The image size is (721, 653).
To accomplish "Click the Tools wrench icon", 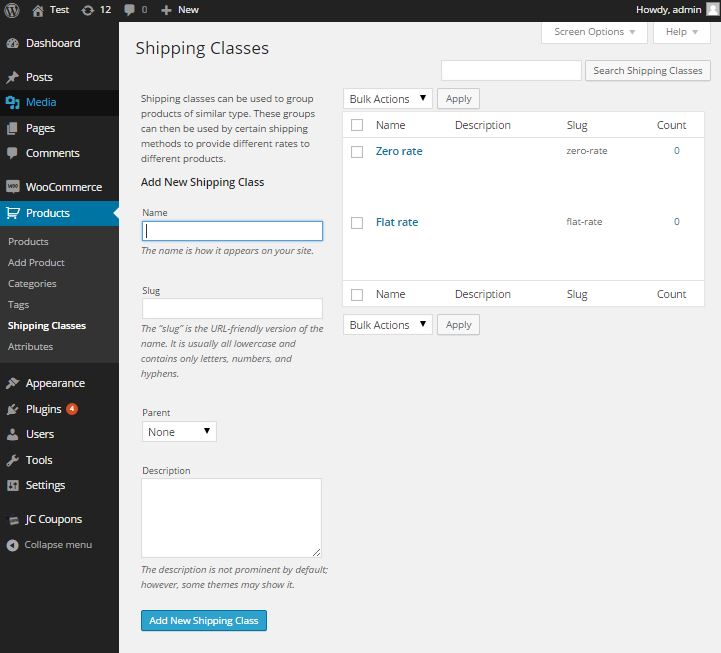I will pos(13,460).
